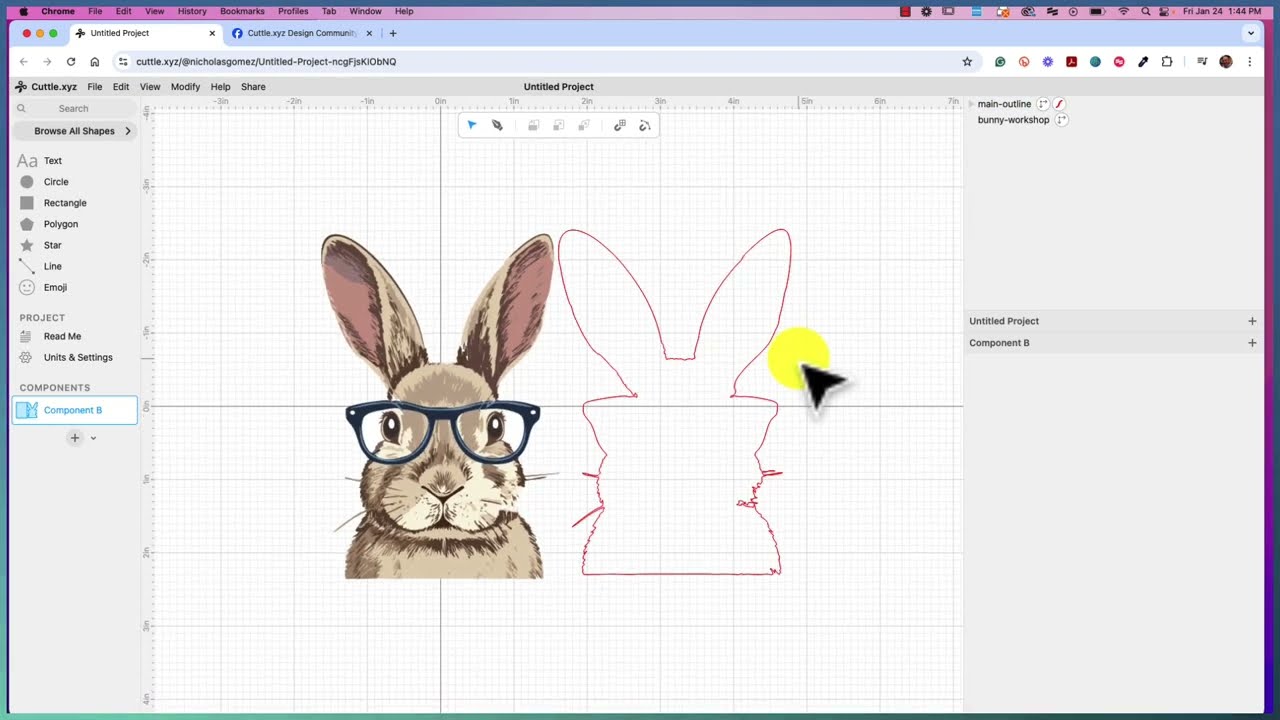
Task: Expand Component B section with plus
Action: coord(1252,343)
